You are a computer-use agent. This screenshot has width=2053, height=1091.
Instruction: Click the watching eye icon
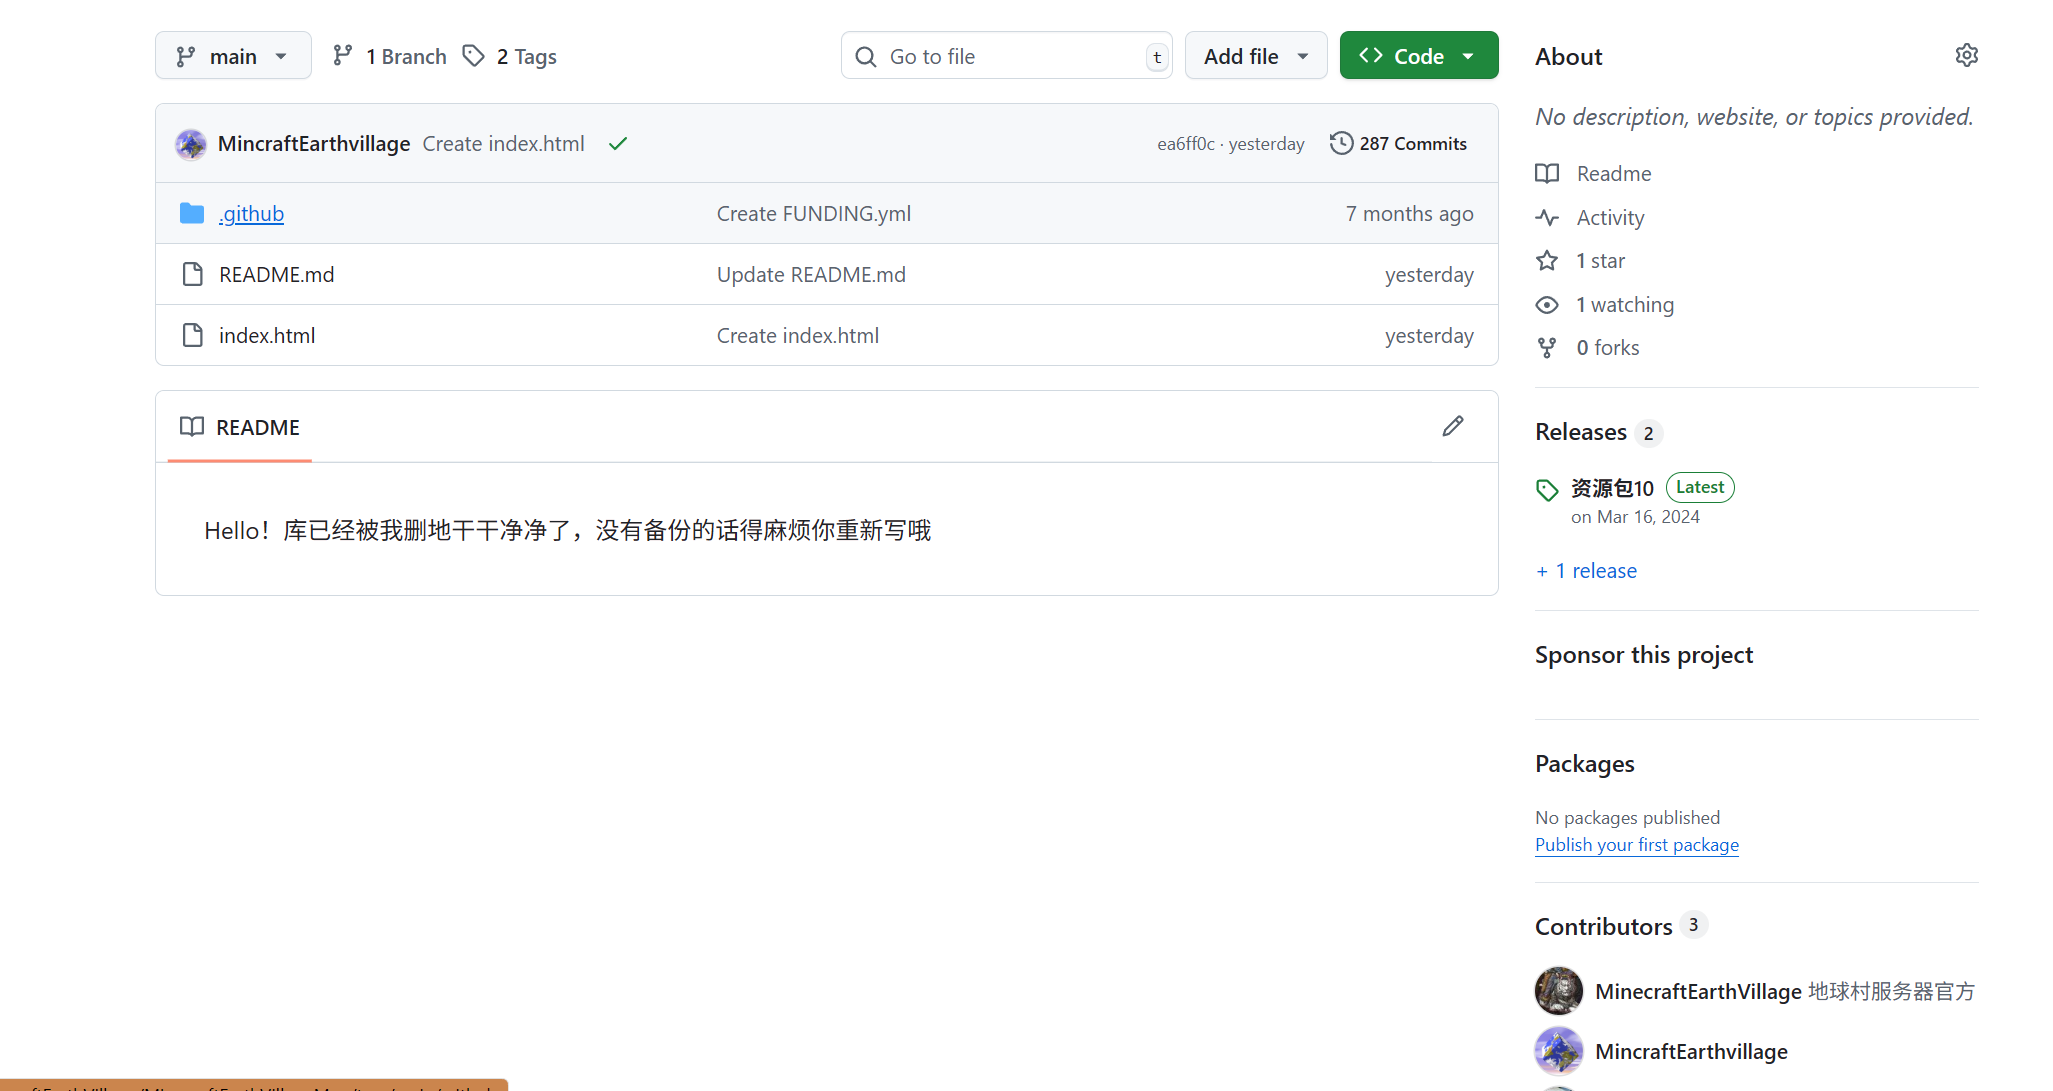click(1547, 305)
